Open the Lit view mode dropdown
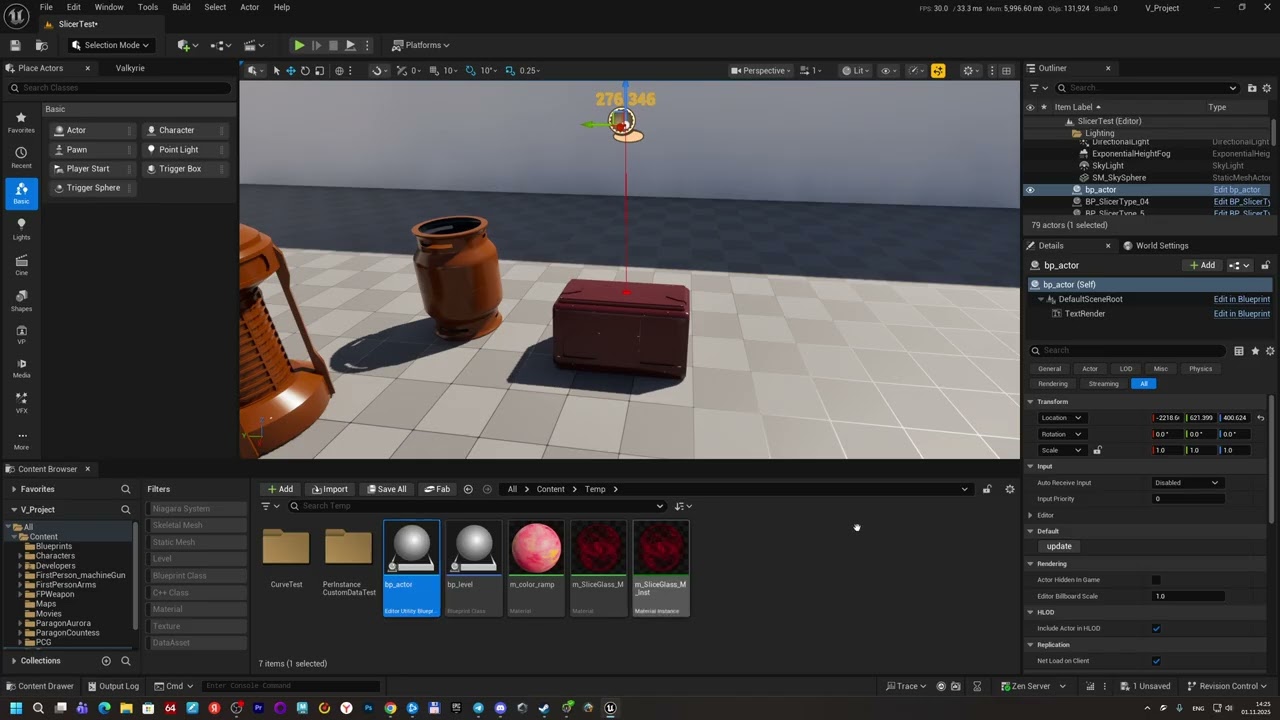The height and width of the screenshot is (720, 1280). tap(856, 70)
